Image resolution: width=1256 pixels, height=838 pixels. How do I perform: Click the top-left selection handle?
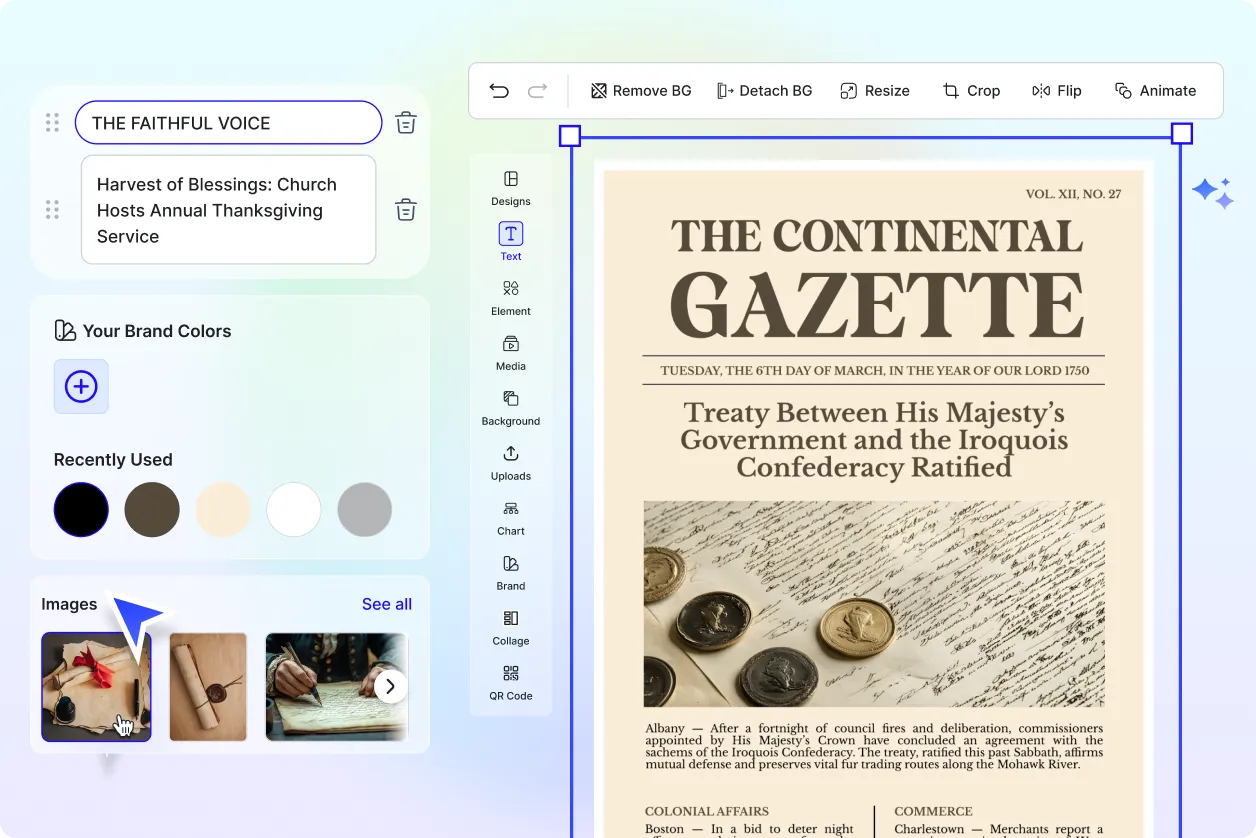570,135
